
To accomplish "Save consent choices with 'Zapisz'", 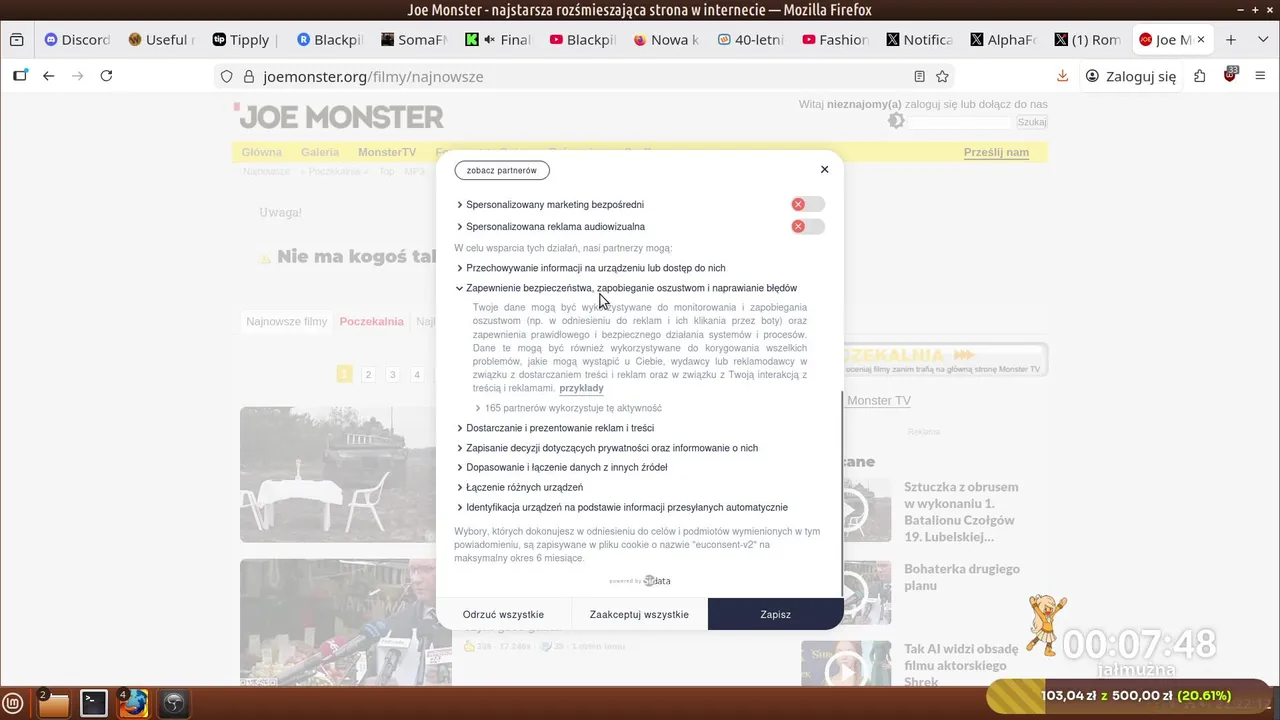I will 775,614.
